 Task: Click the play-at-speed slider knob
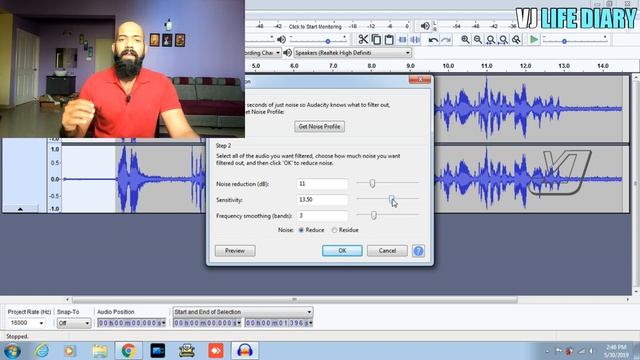click(x=564, y=41)
